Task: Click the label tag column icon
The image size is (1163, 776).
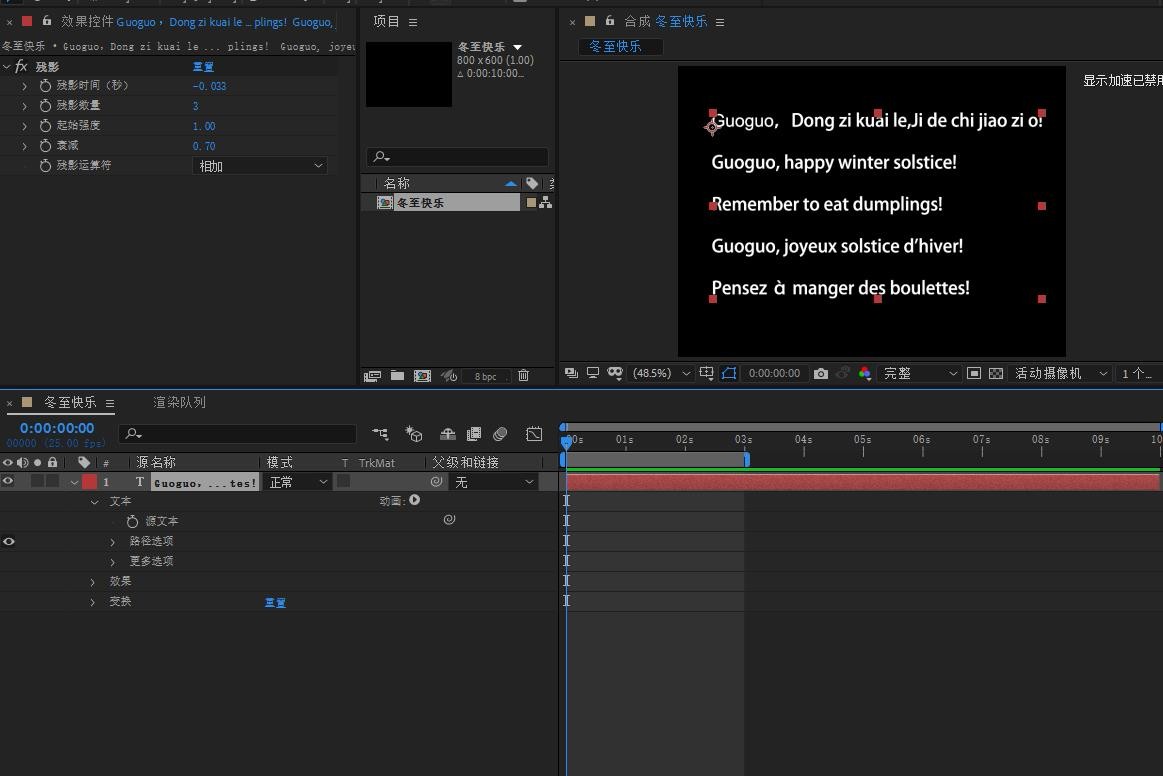Action: pos(84,462)
